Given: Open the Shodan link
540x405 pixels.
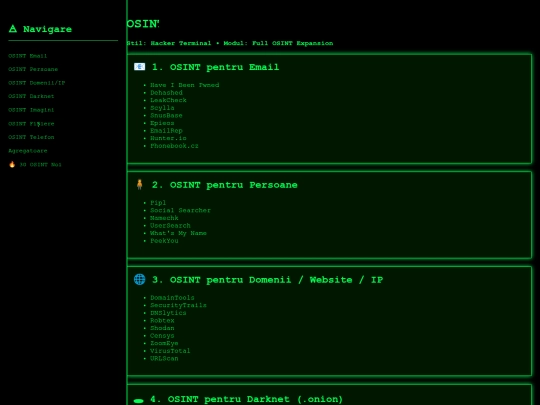Looking at the screenshot, I should (x=162, y=328).
